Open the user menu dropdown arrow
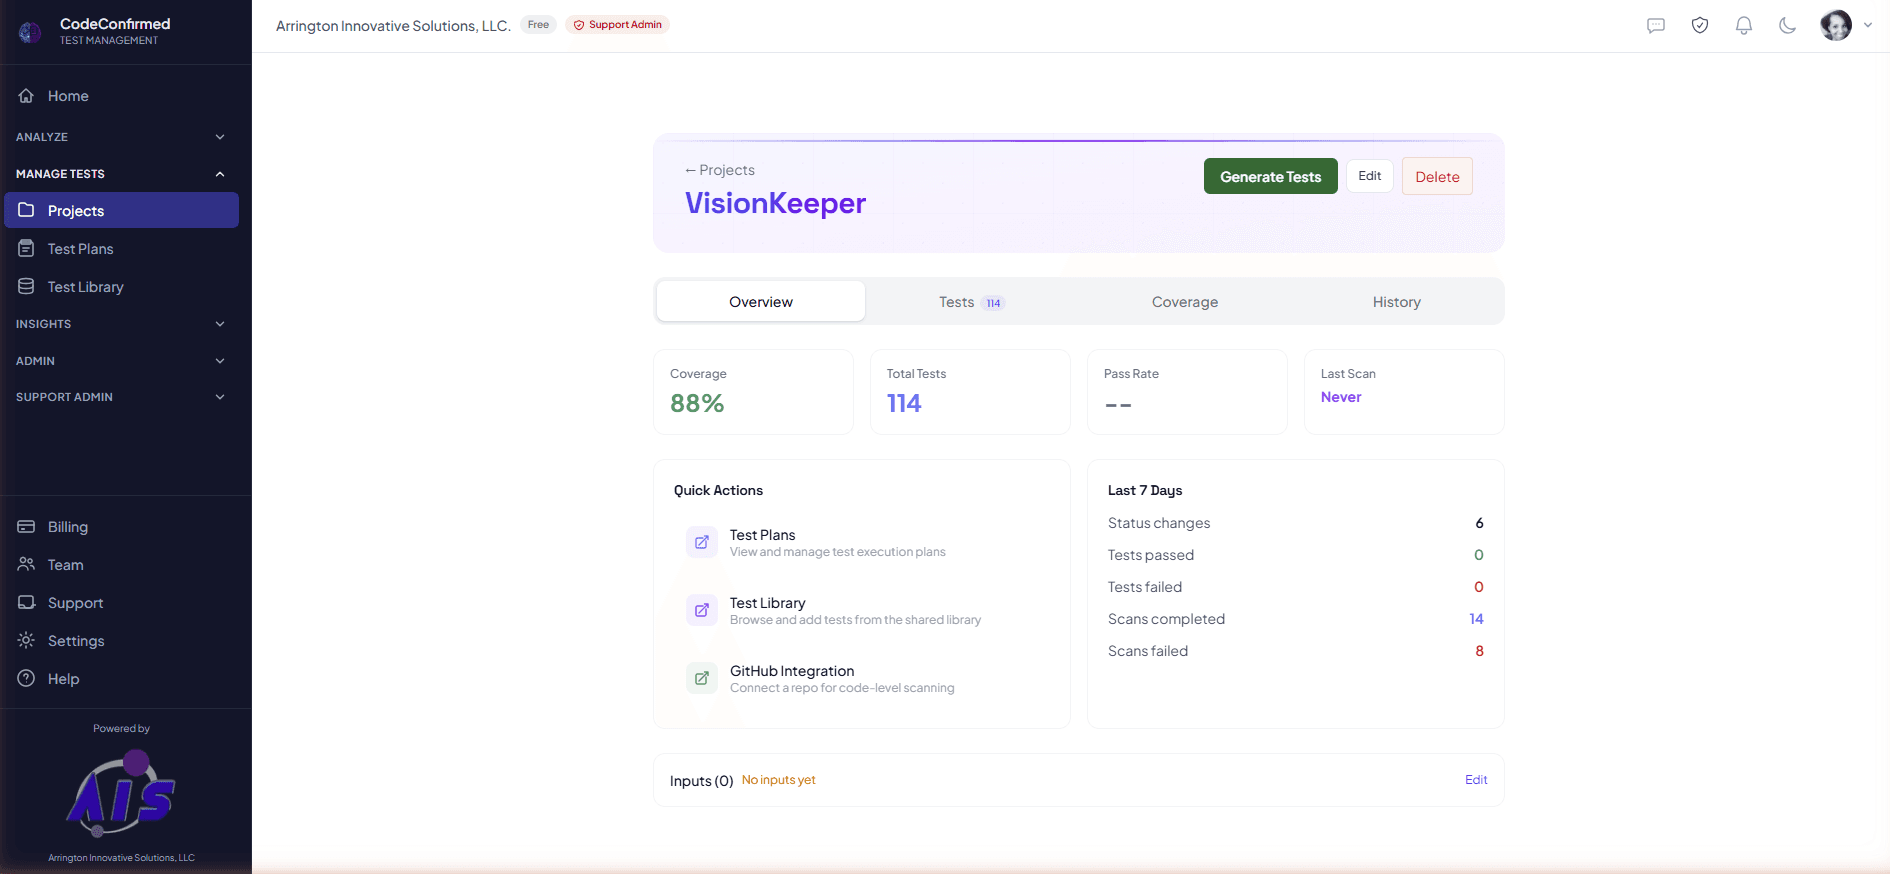This screenshot has height=874, width=1890. (1868, 26)
